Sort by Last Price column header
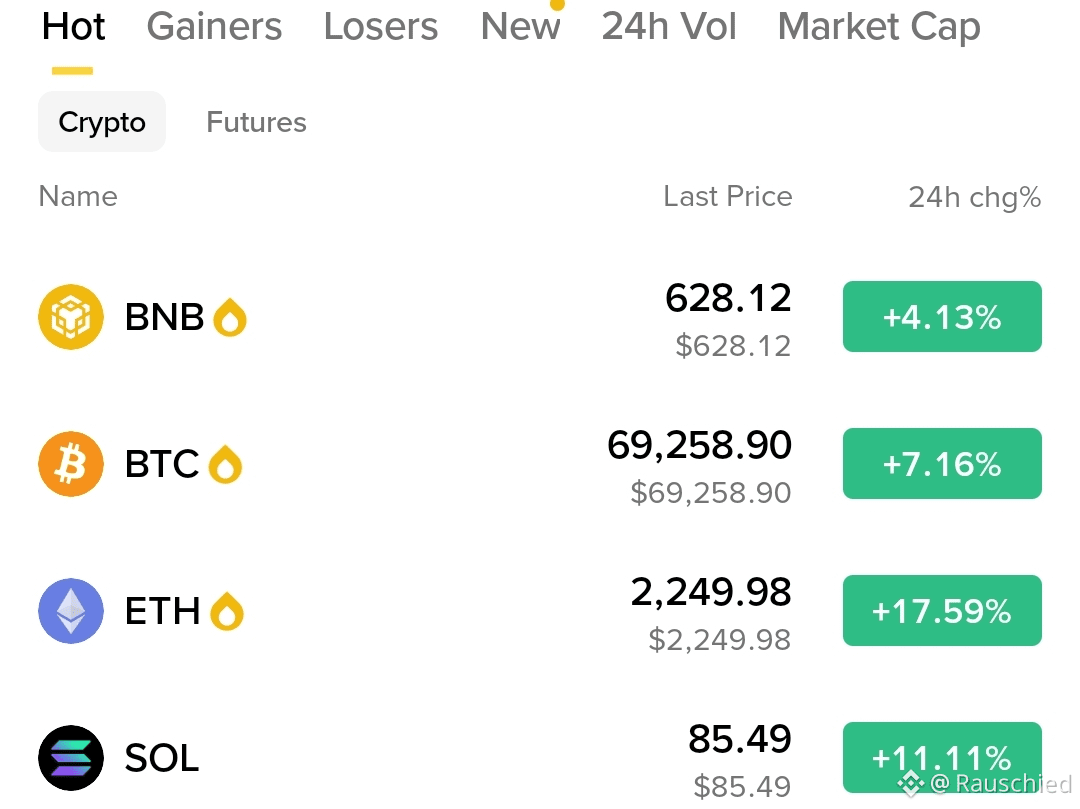The image size is (1080, 809). point(728,196)
